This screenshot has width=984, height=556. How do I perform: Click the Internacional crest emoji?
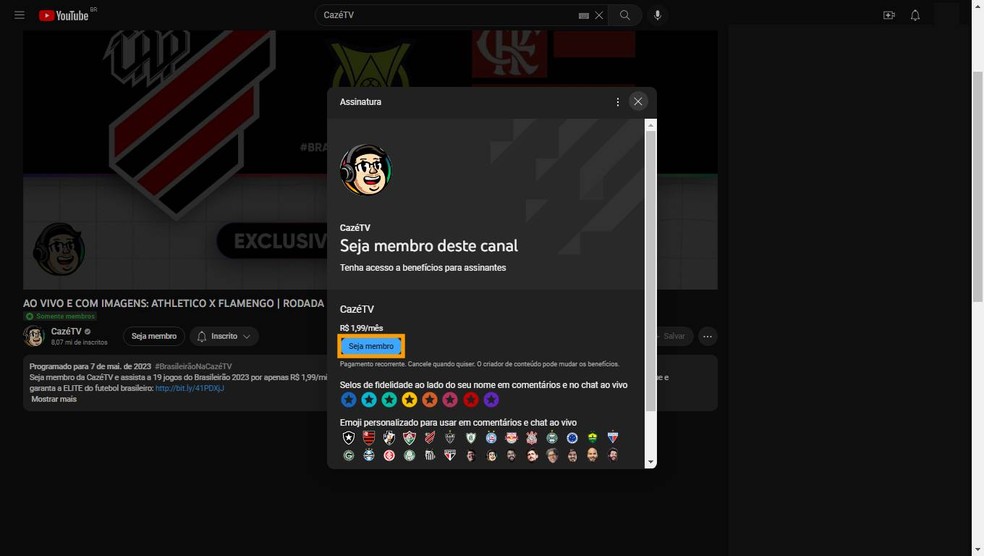click(389, 456)
